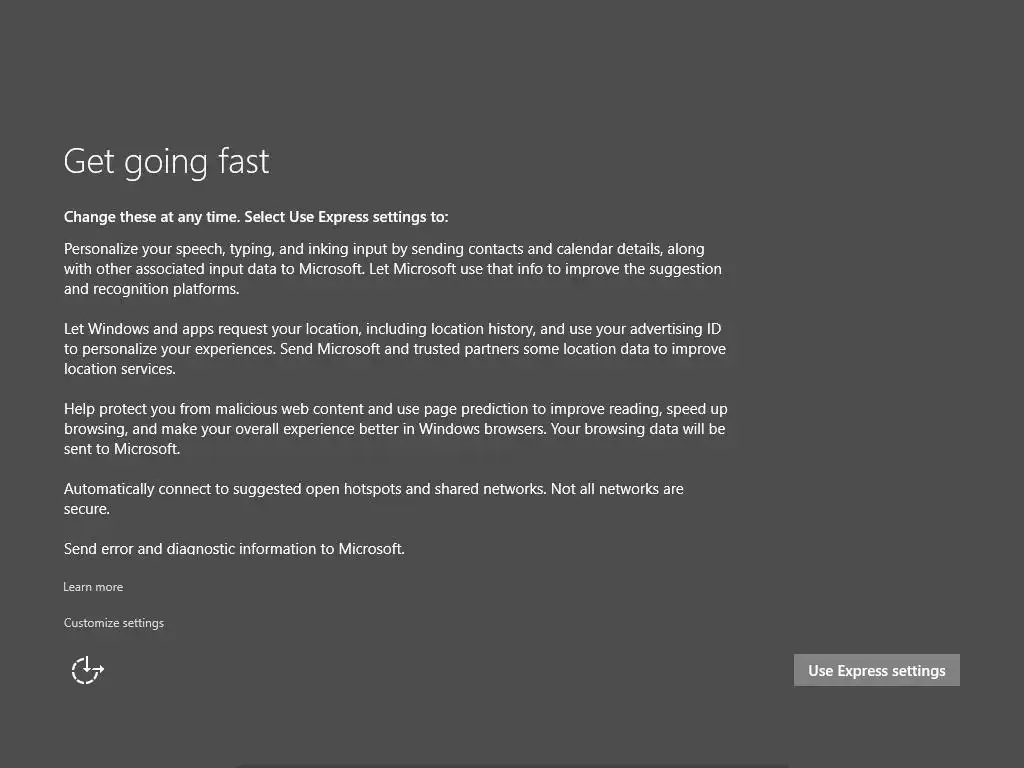Click the phrase 'shared networks'
The height and width of the screenshot is (768, 1024).
491,489
